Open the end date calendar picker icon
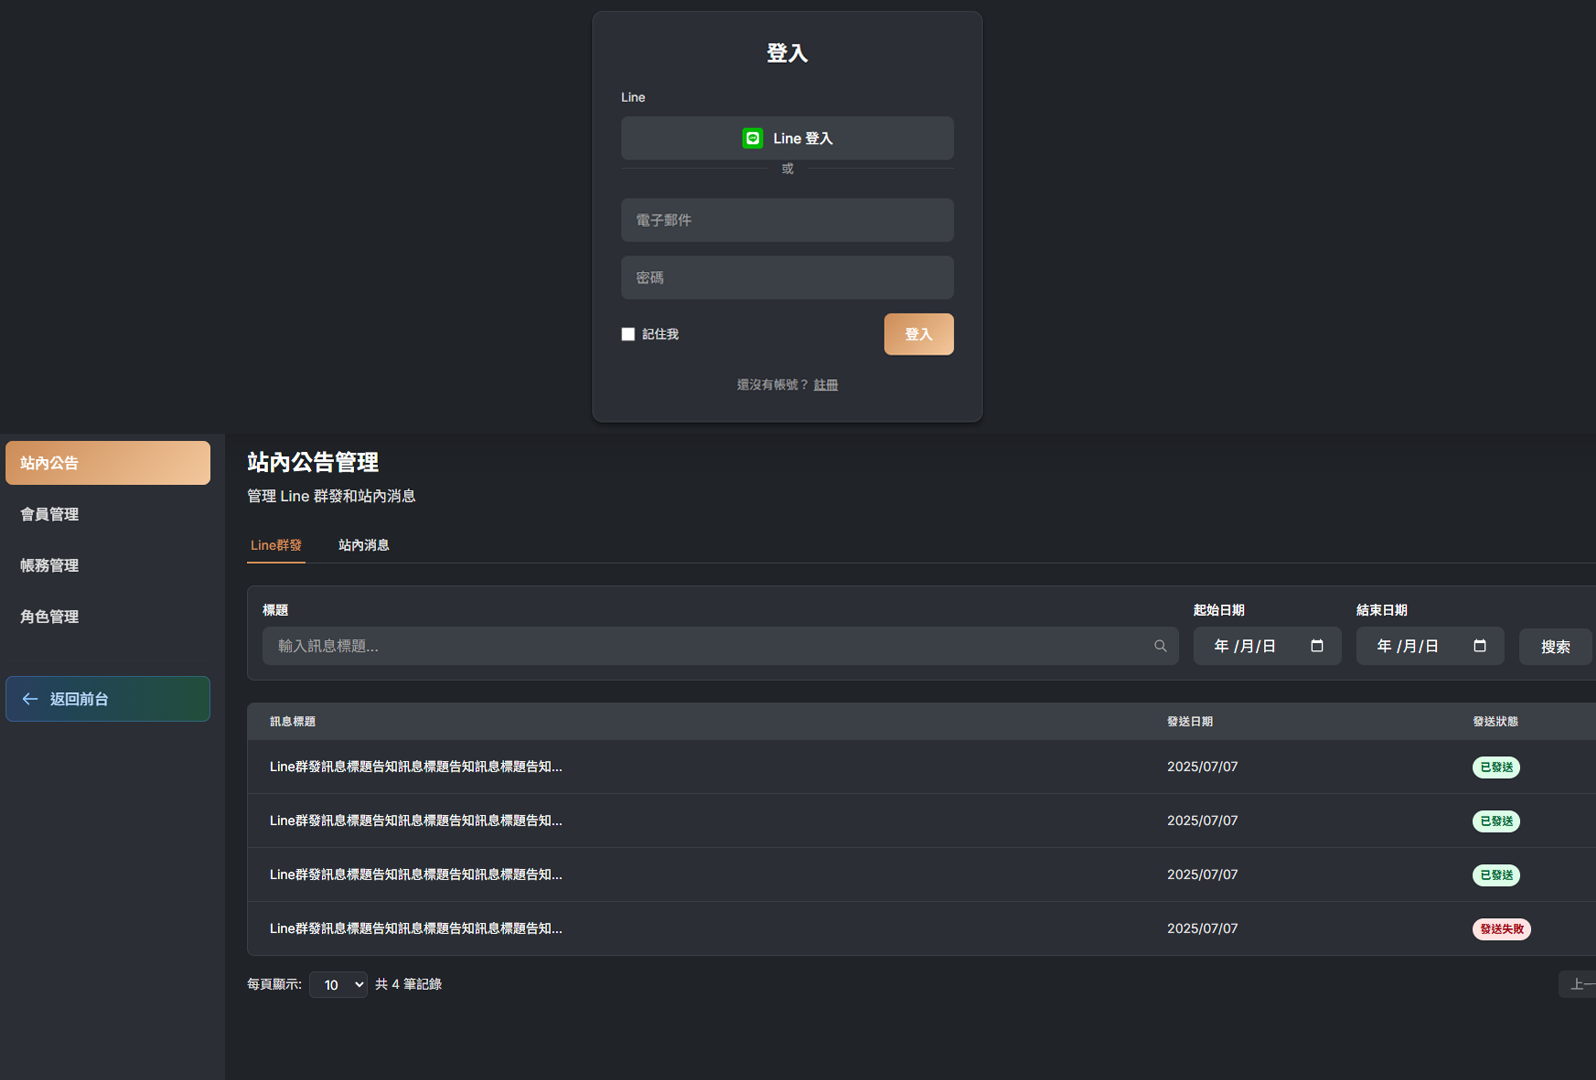This screenshot has width=1596, height=1080. [1480, 646]
